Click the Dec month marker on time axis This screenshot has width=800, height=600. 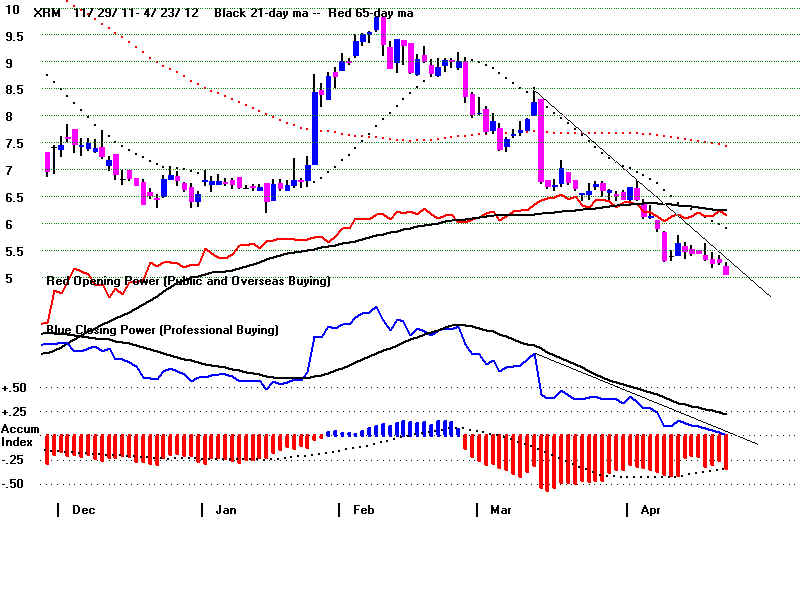[x=84, y=510]
